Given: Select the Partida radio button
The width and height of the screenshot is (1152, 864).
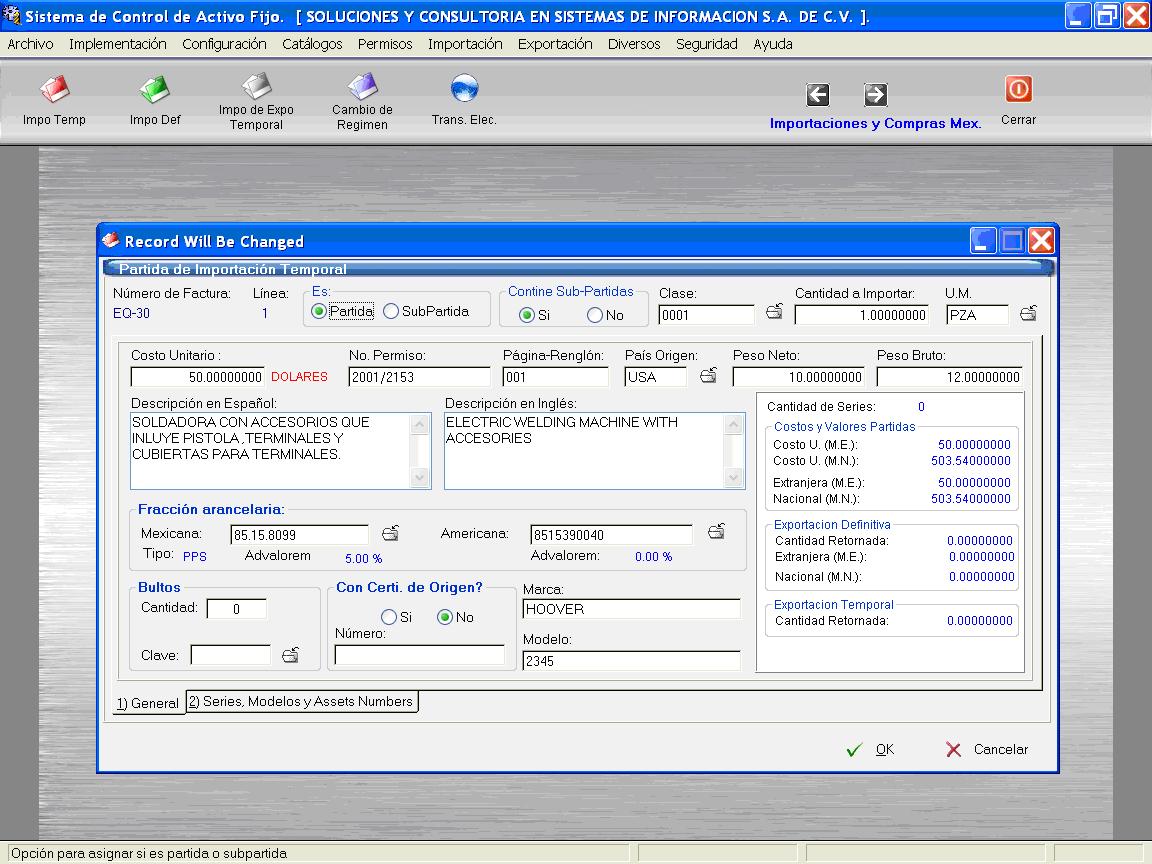Looking at the screenshot, I should [318, 312].
